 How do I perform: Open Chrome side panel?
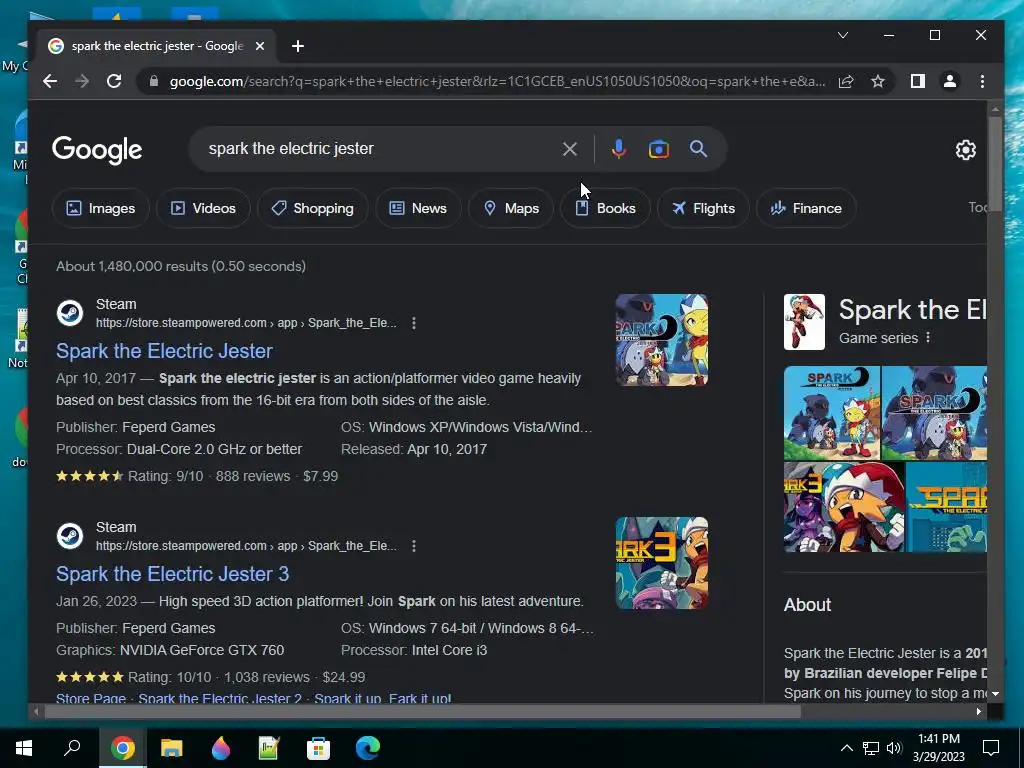(918, 81)
